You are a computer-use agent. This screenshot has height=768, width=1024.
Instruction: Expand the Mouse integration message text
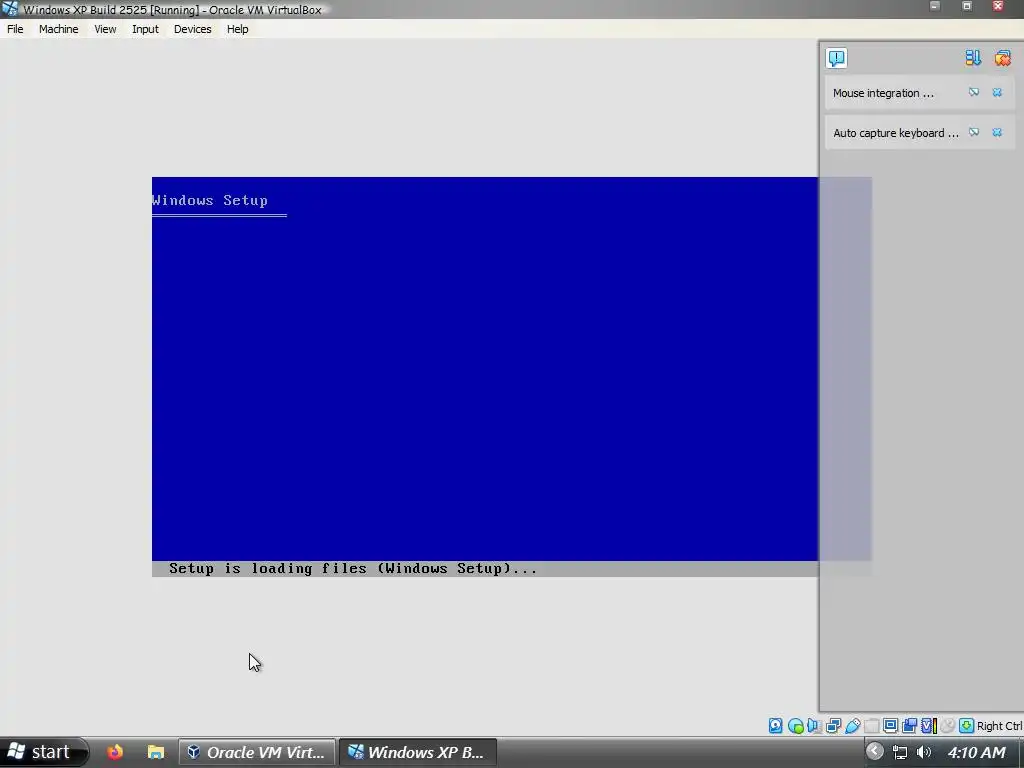[883, 93]
